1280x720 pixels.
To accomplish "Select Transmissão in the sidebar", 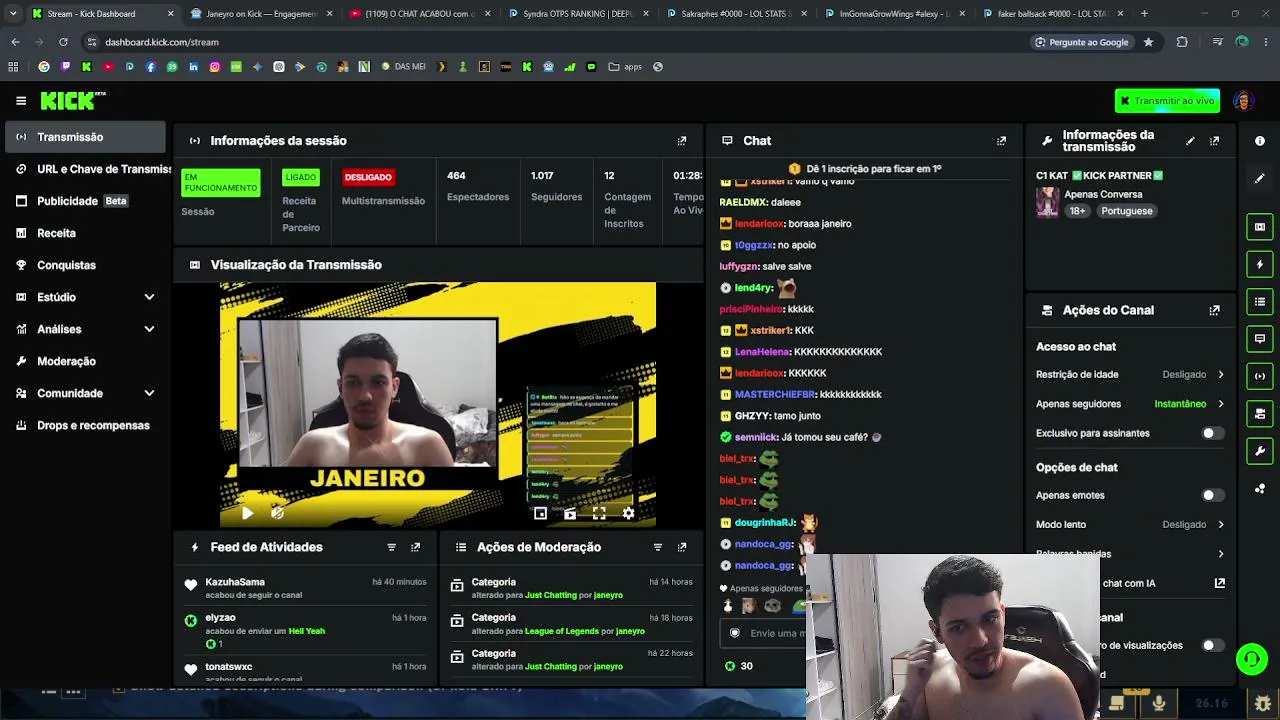I will tap(85, 137).
